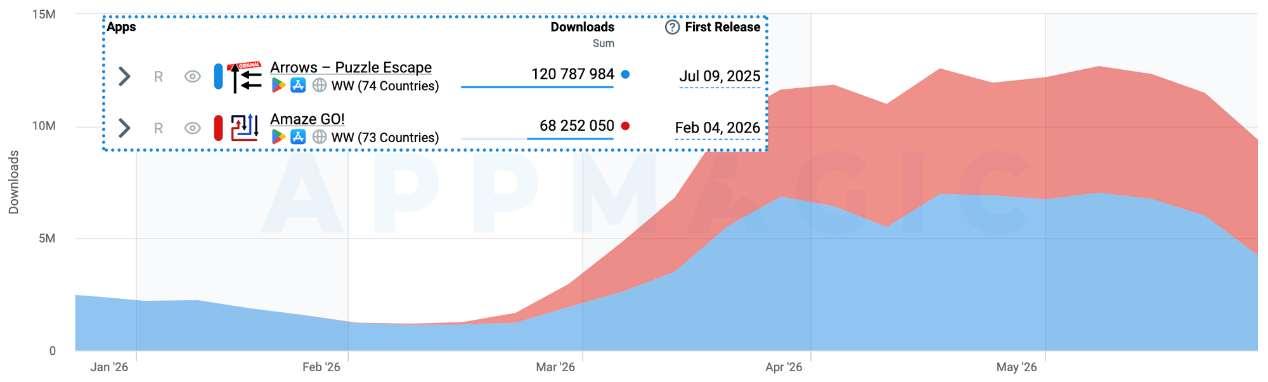Hide Arrows – Puzzle Escape with eye icon
Viewport: 1268px width, 382px height.
(193, 76)
